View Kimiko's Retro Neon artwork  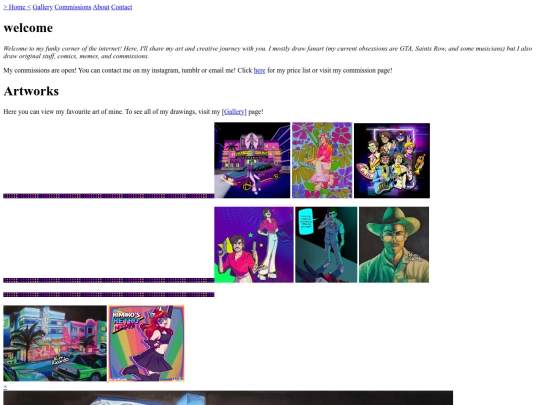146,343
